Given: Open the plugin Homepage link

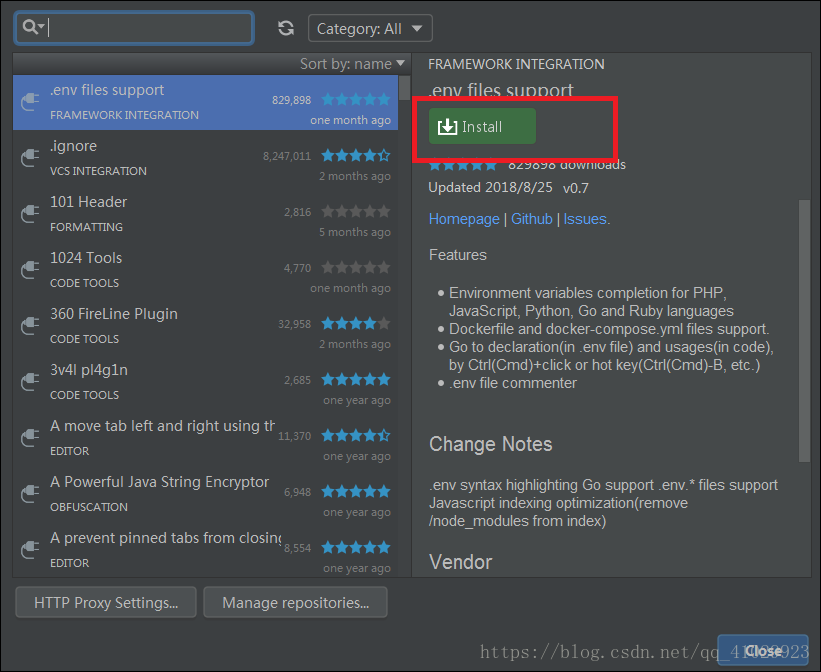Looking at the screenshot, I should 464,219.
